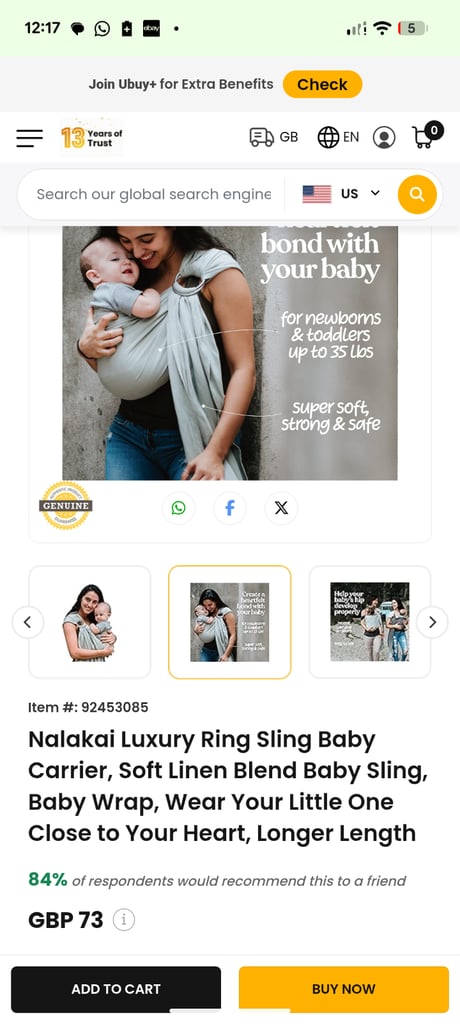Viewport: 460px width, 1024px height.
Task: Click the Check button for Ubuy+
Action: (x=322, y=84)
